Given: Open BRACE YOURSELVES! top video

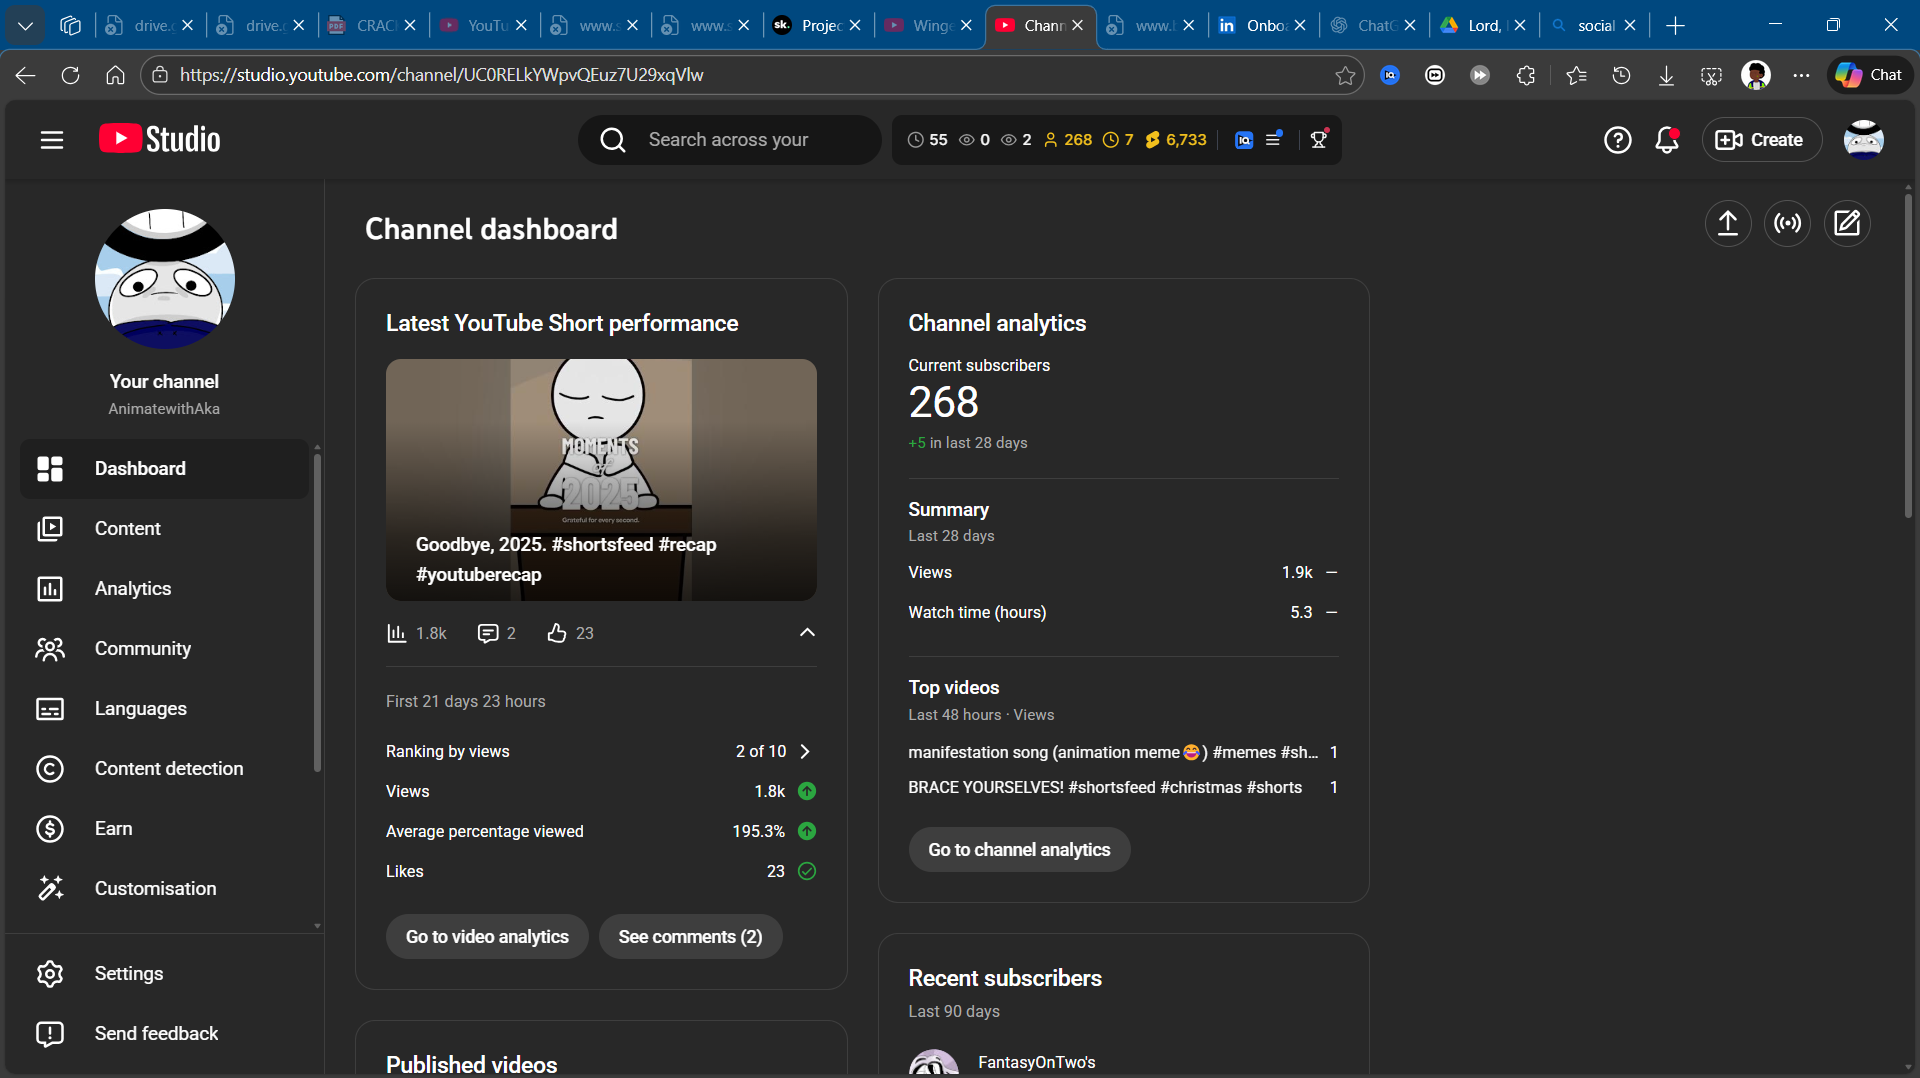Looking at the screenshot, I should click(1105, 788).
